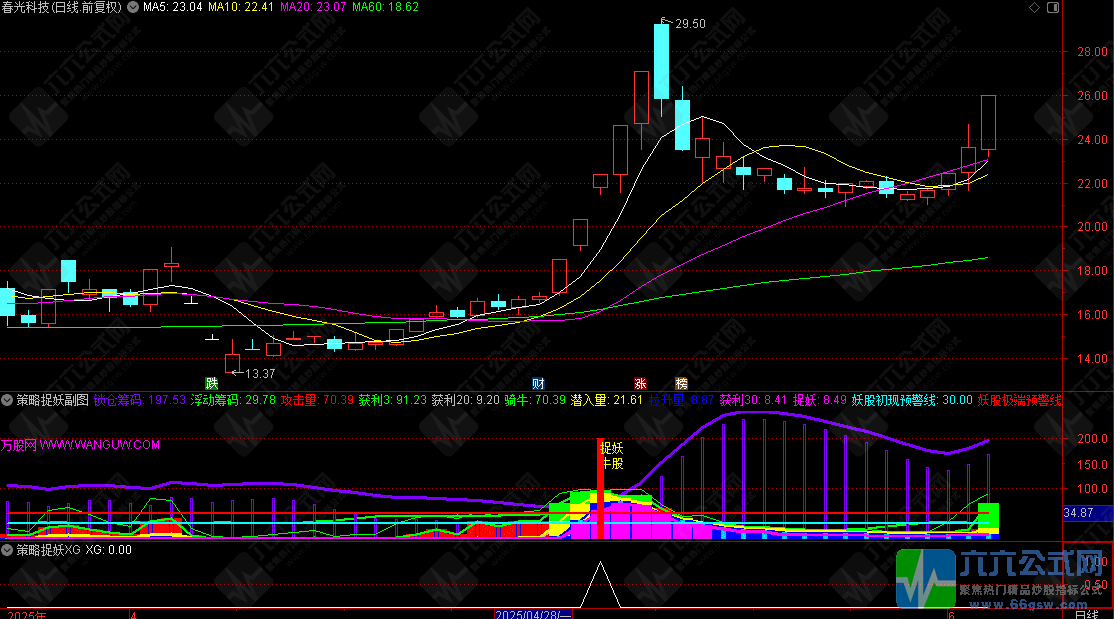The width and height of the screenshot is (1114, 619).
Task: Click the 捉妖牛股 signal marker
Action: (612, 456)
